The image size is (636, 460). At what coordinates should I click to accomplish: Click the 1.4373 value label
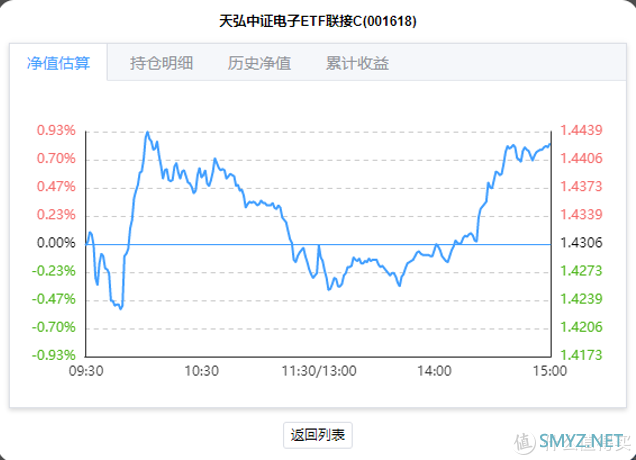pos(581,187)
